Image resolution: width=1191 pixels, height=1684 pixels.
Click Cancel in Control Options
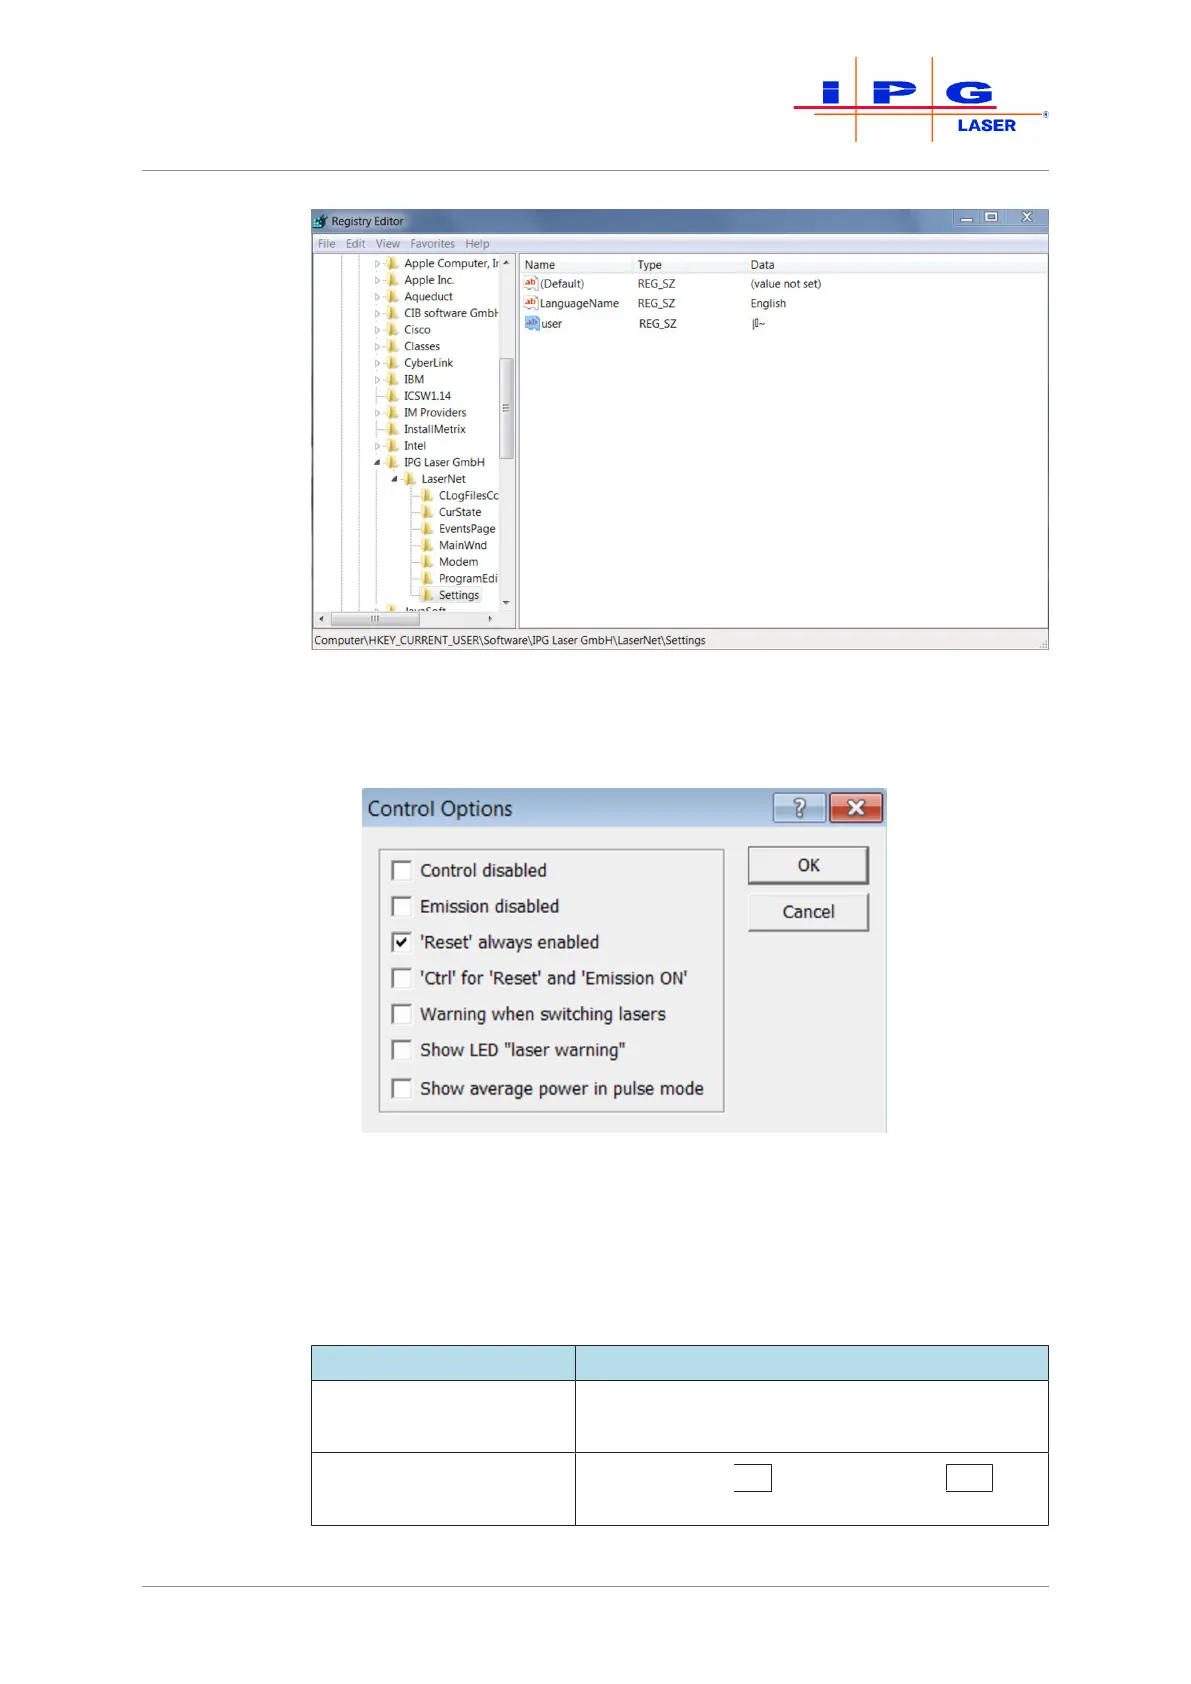click(x=808, y=912)
